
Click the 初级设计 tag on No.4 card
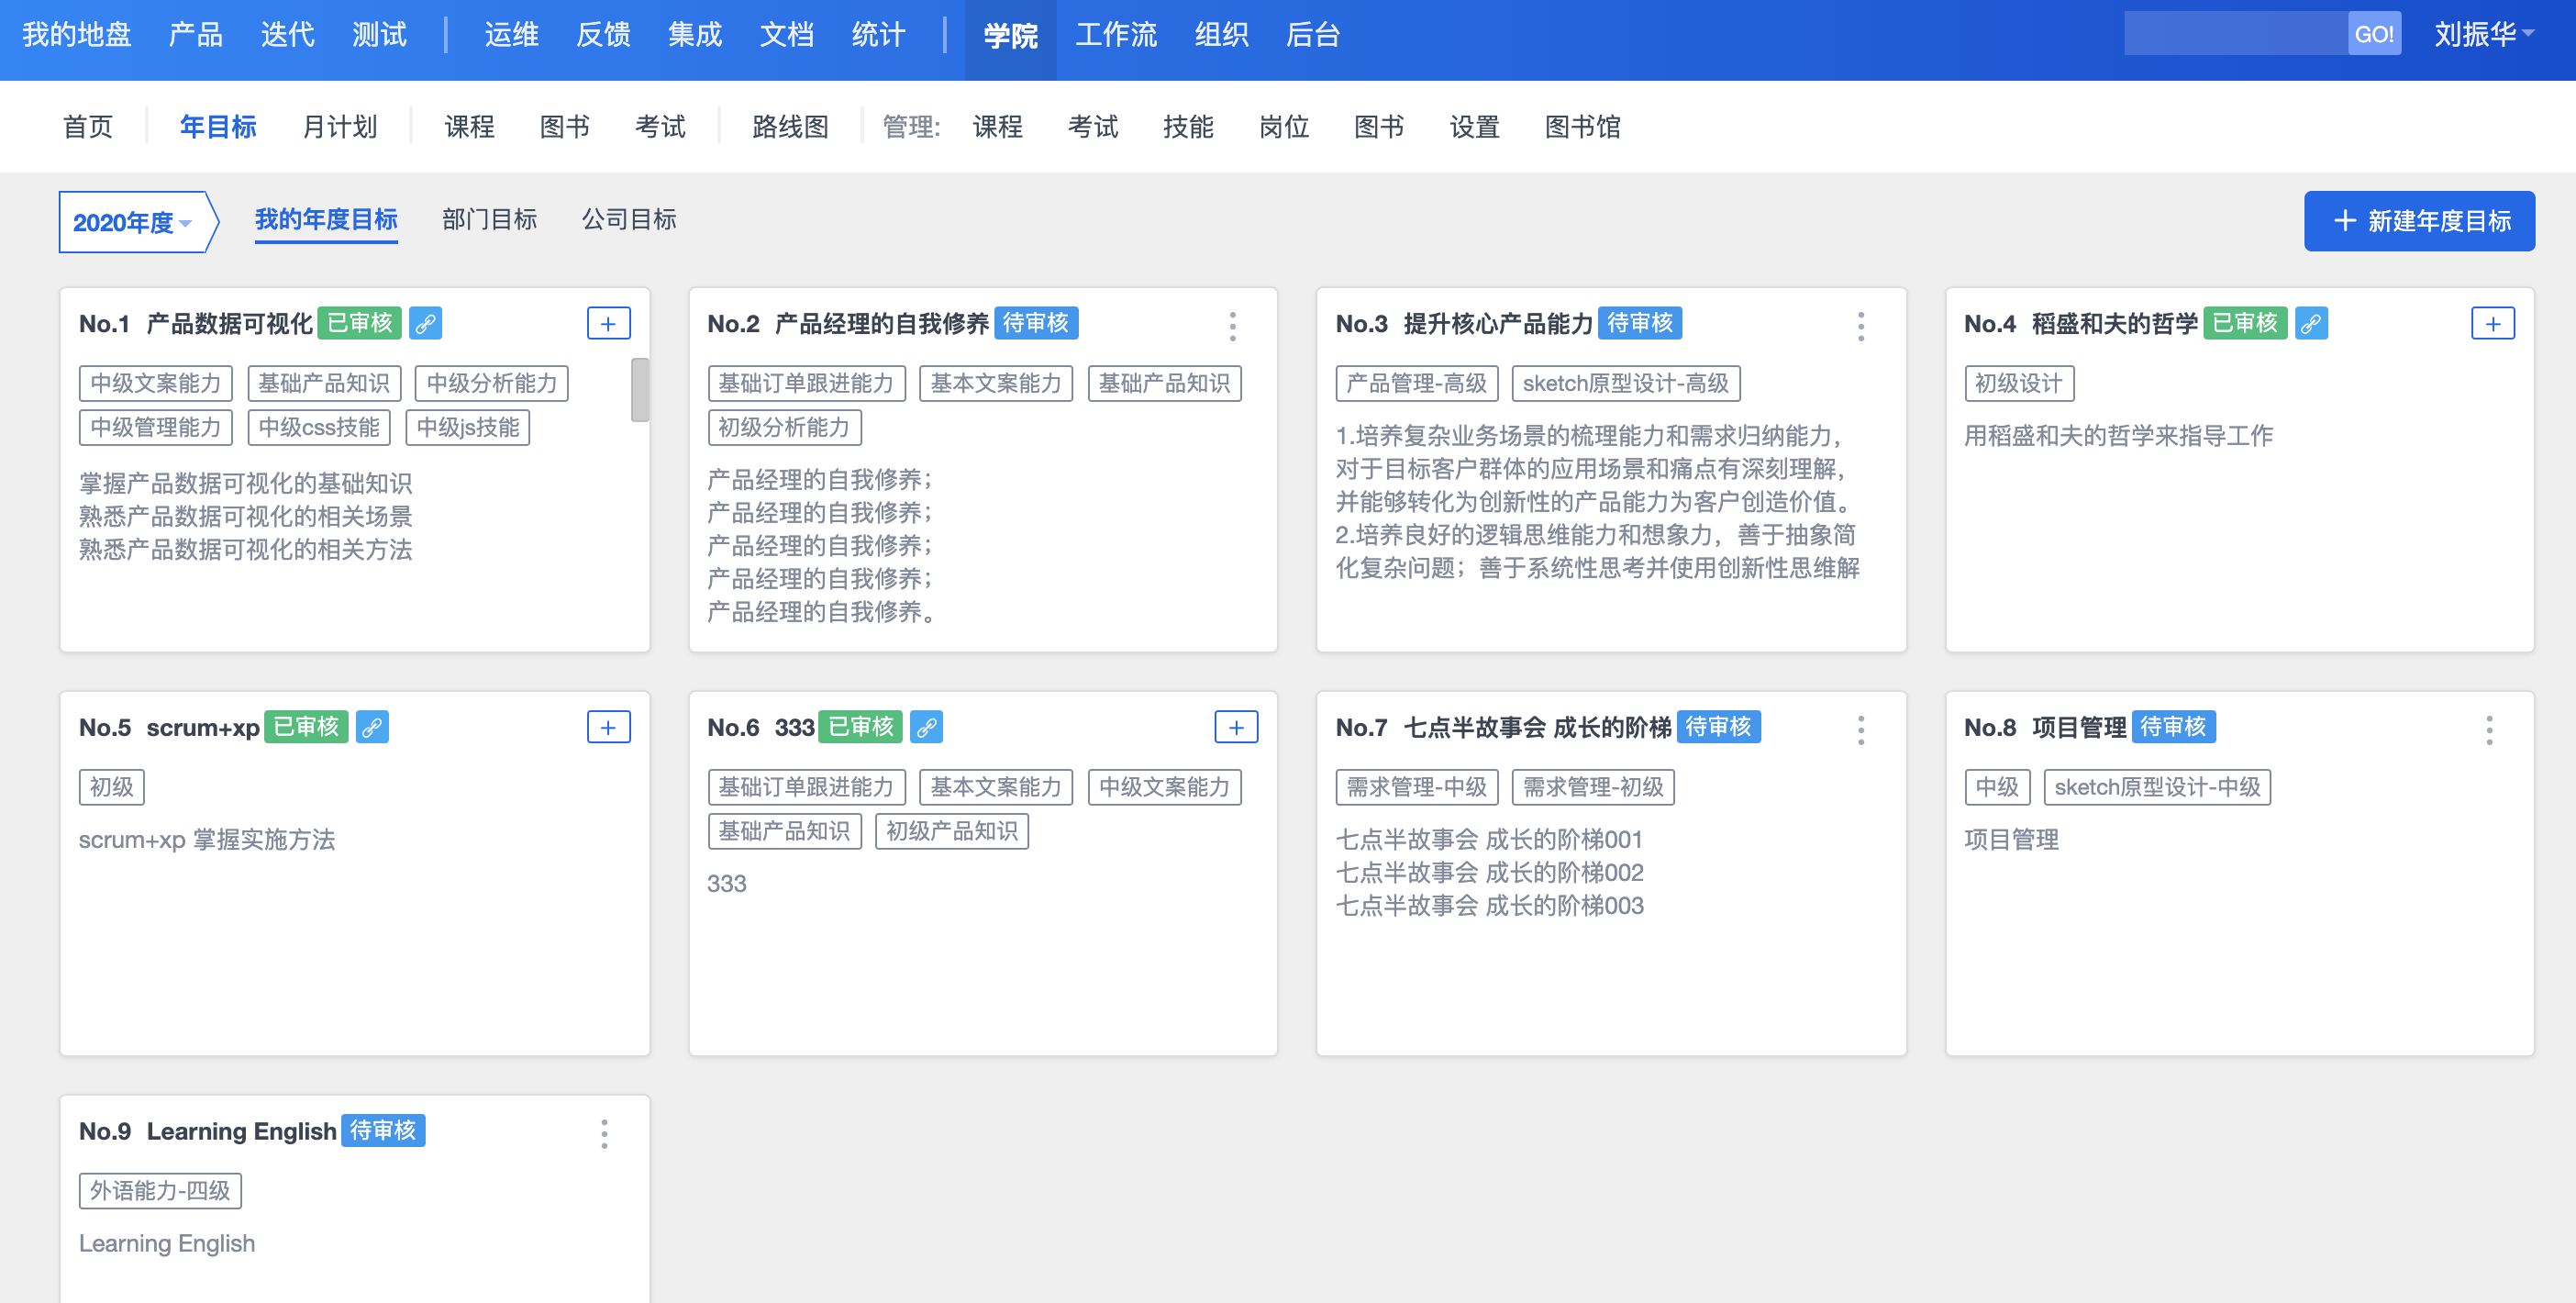2019,383
